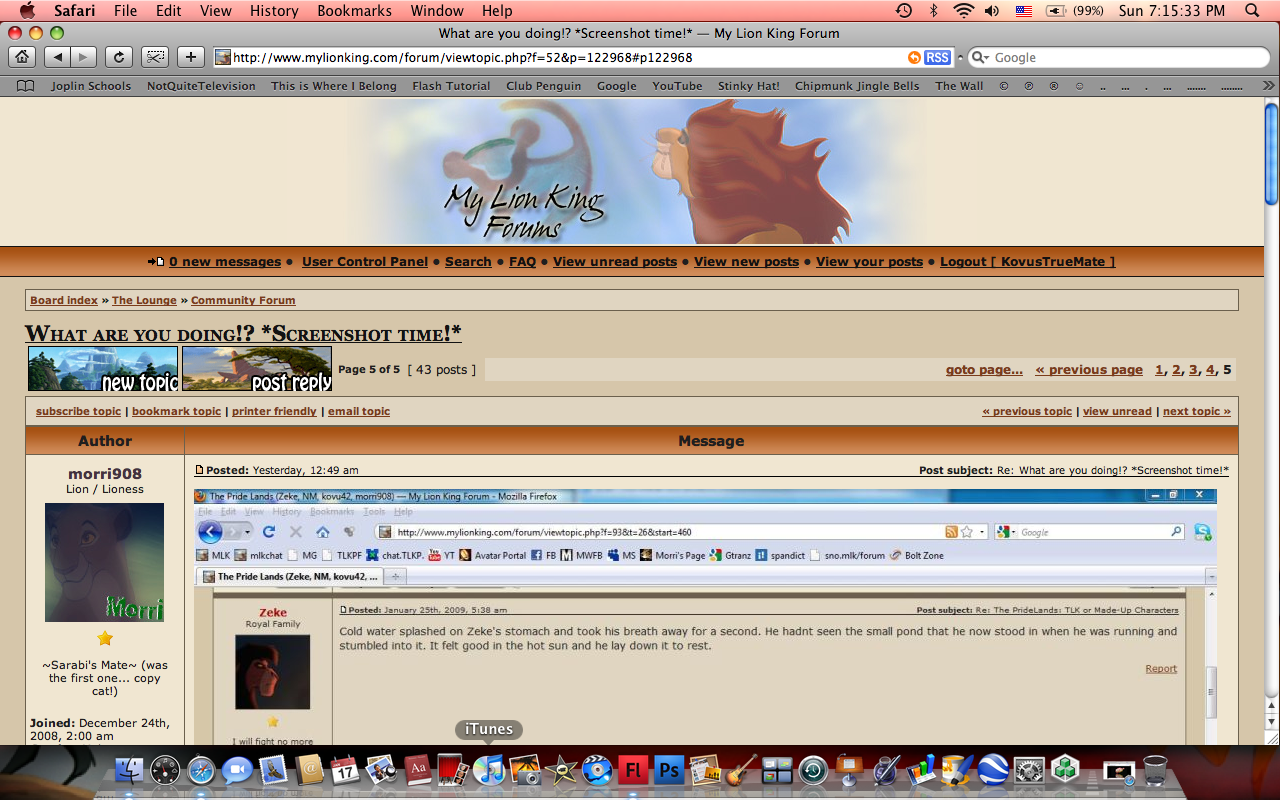
Task: Open in Dashboard web clip button
Action: (155, 58)
